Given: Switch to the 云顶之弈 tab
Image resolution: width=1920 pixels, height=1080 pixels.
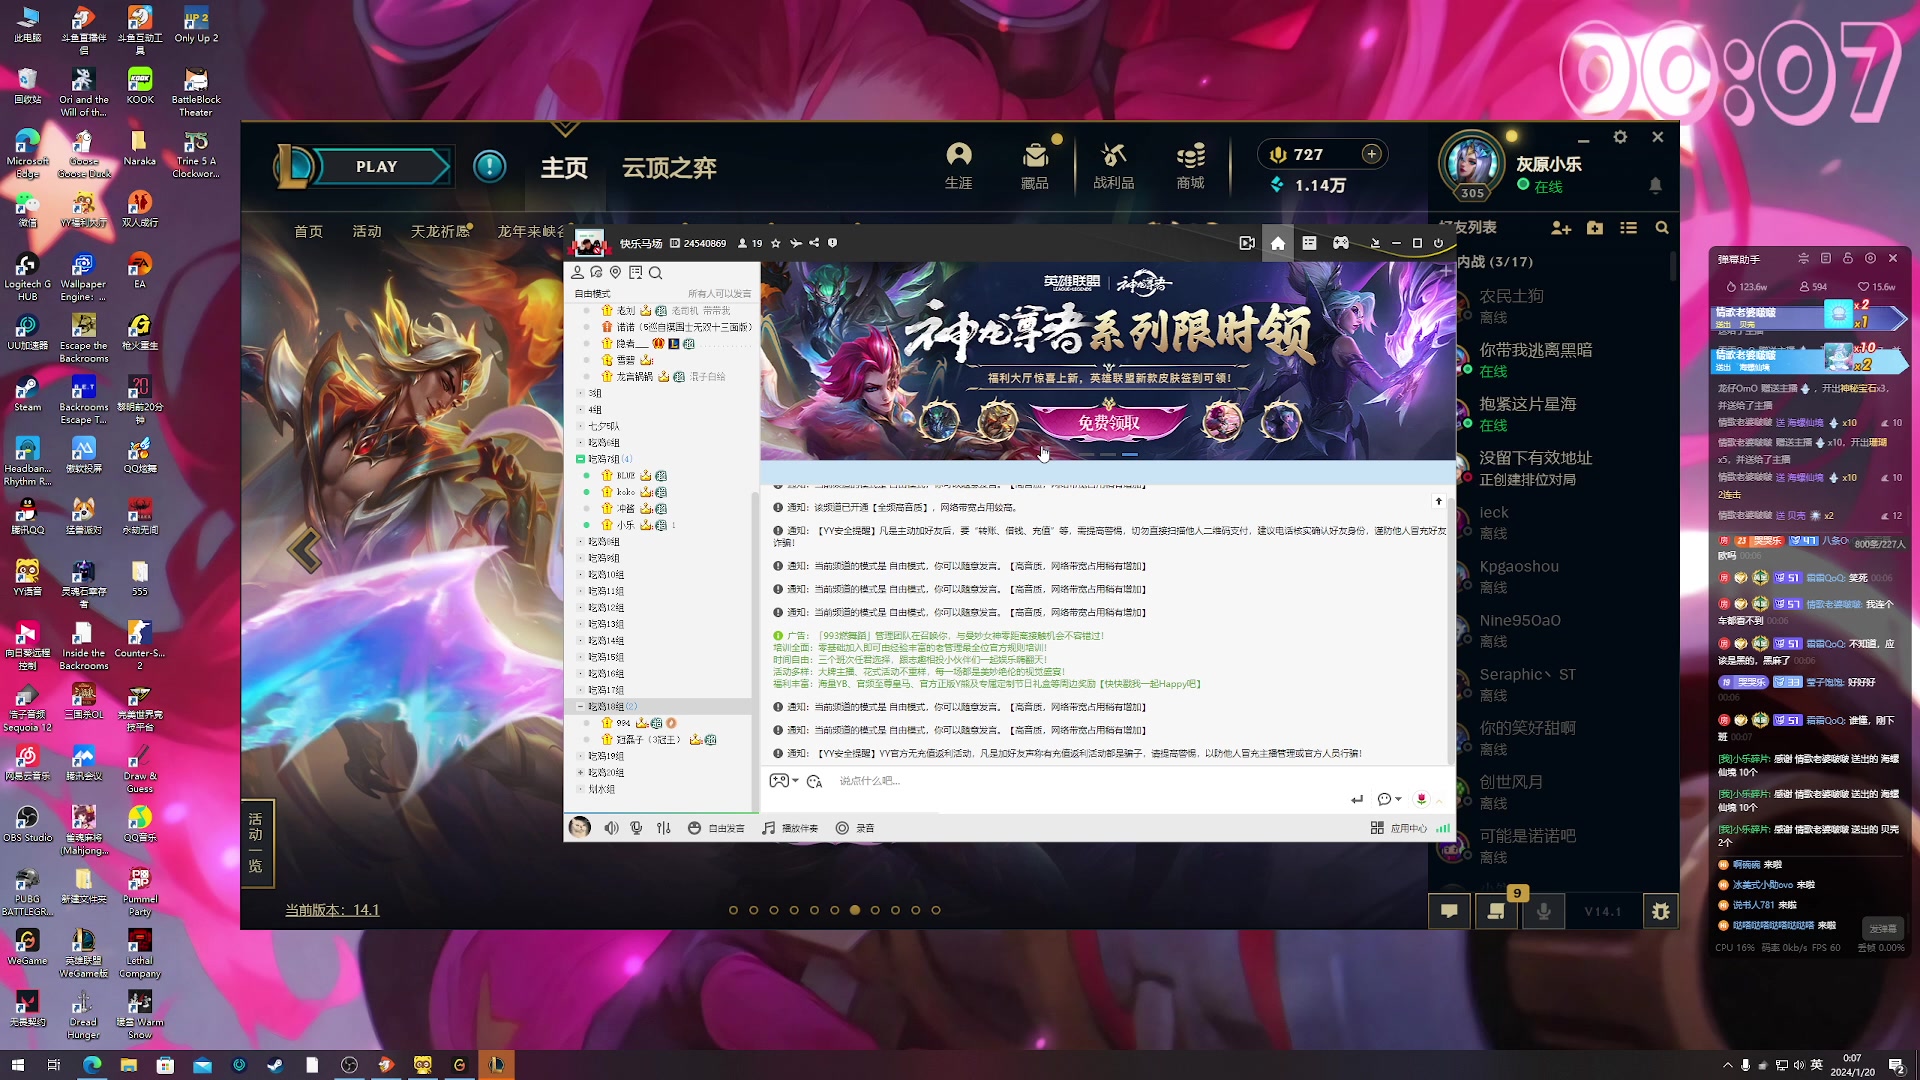Looking at the screenshot, I should (x=669, y=167).
